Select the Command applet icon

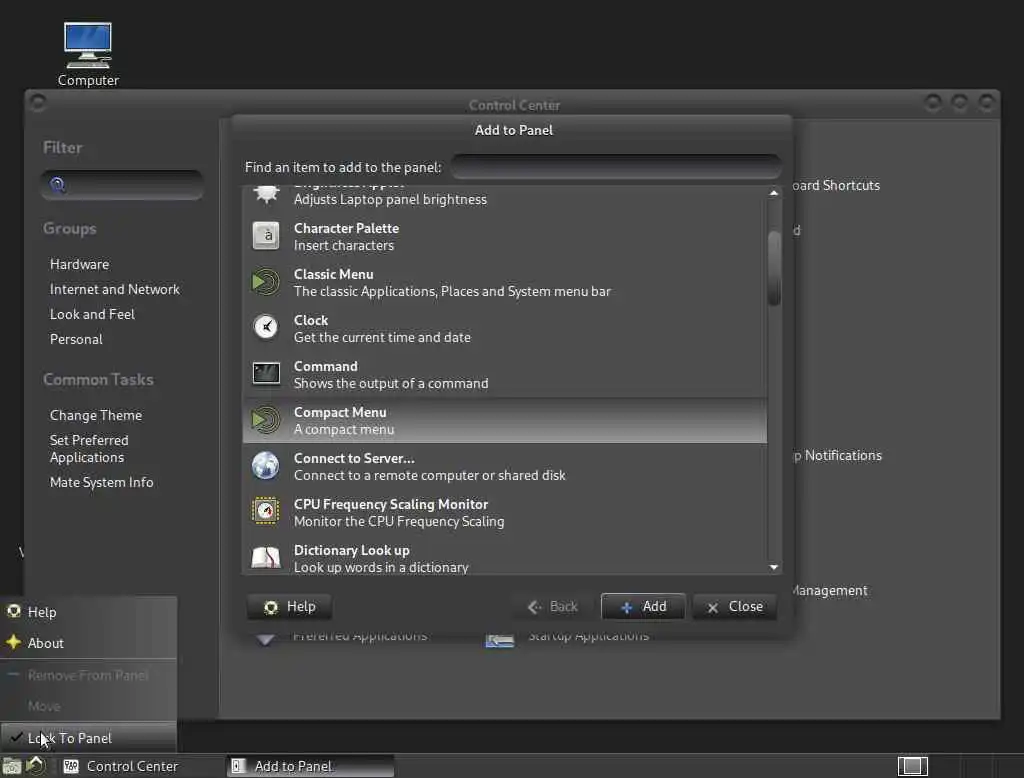266,374
